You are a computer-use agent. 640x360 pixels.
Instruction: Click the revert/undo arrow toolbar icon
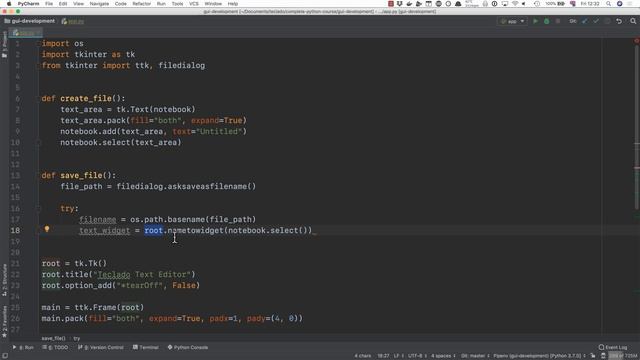(x=619, y=21)
